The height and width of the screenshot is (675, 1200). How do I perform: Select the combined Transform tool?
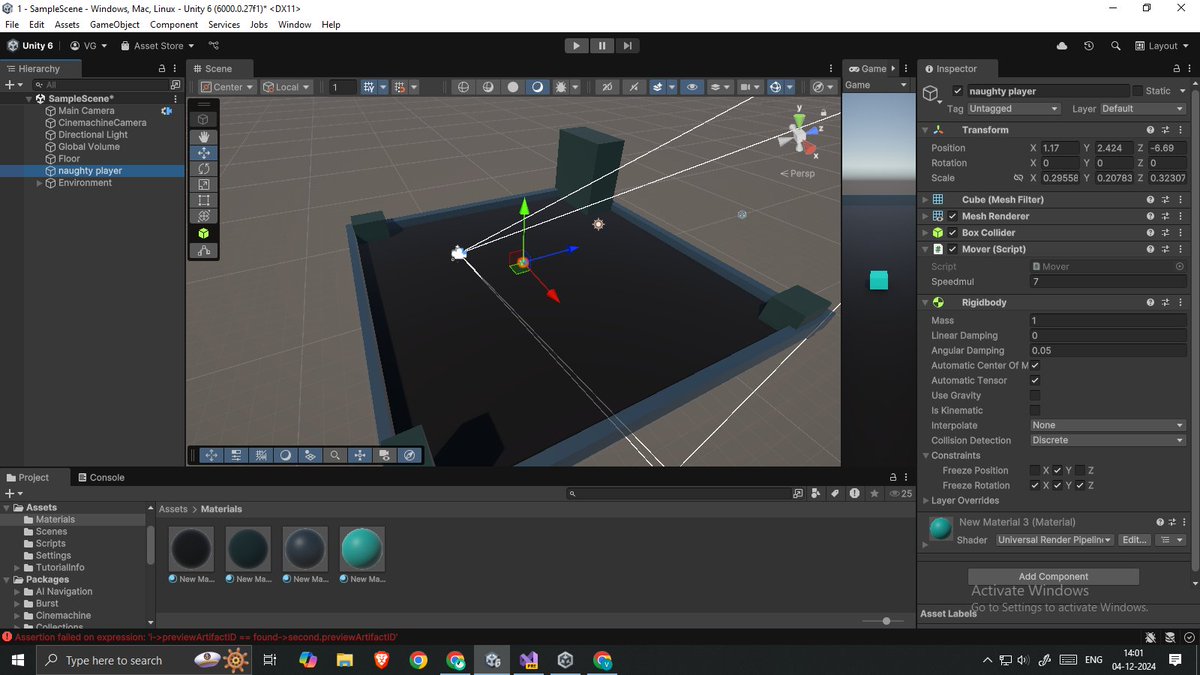(204, 216)
